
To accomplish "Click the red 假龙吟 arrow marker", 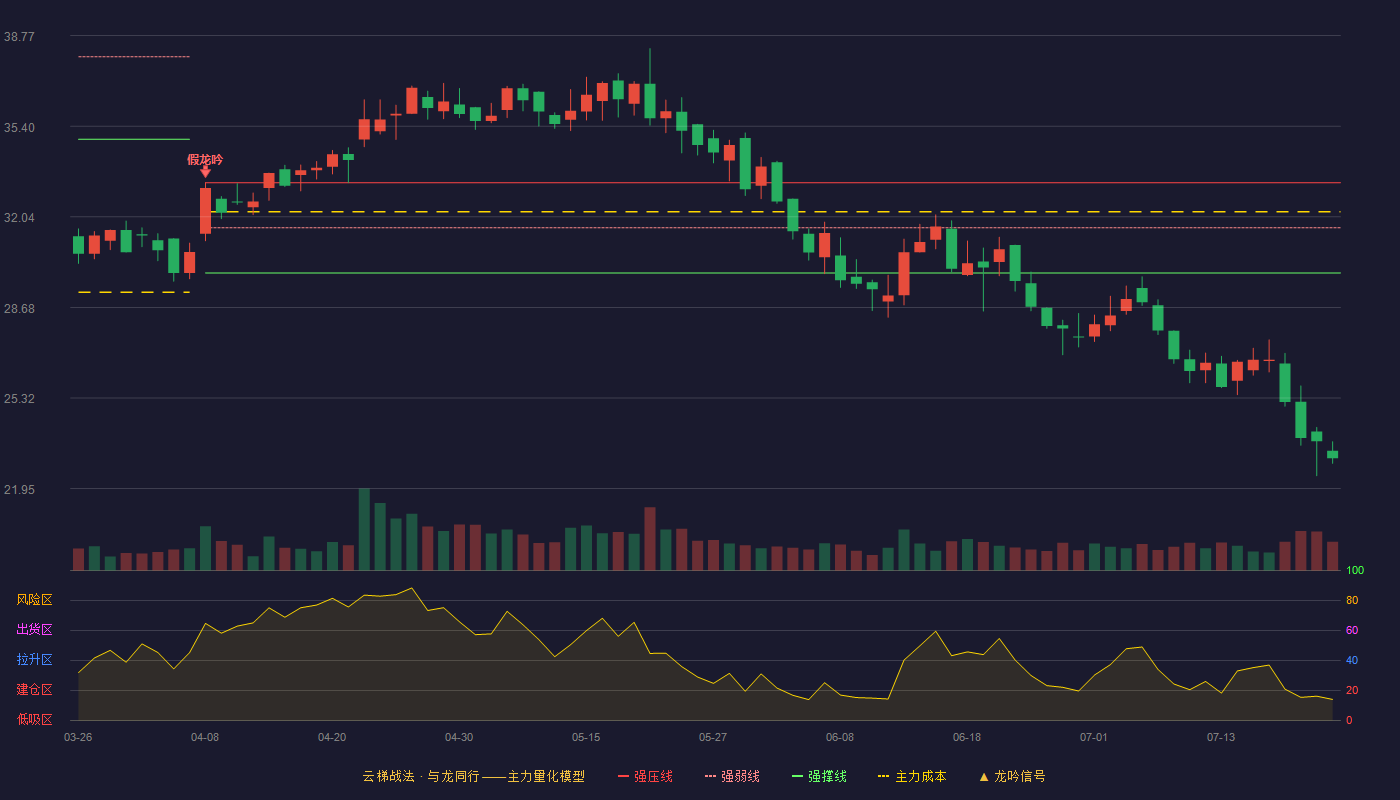I will (205, 172).
